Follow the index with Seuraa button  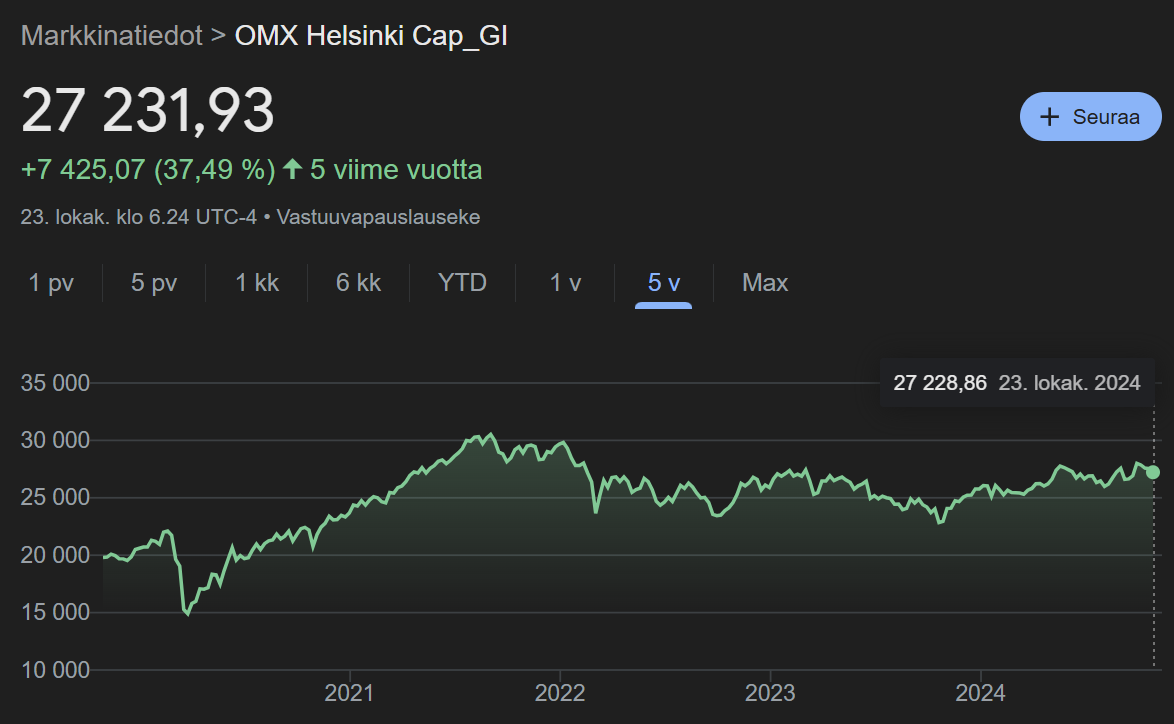tap(1091, 117)
